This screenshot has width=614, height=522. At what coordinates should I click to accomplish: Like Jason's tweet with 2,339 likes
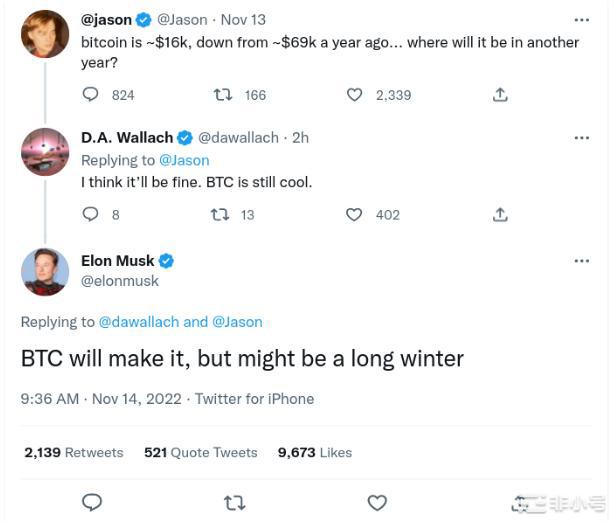tap(354, 95)
